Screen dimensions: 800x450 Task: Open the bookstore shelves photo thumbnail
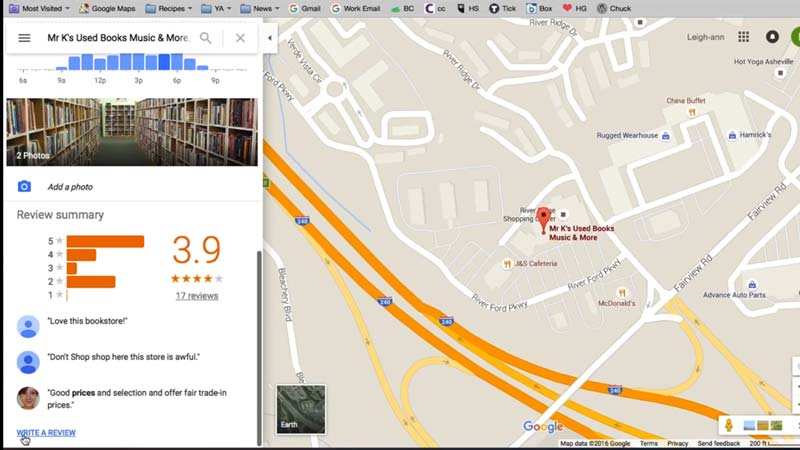(x=132, y=132)
